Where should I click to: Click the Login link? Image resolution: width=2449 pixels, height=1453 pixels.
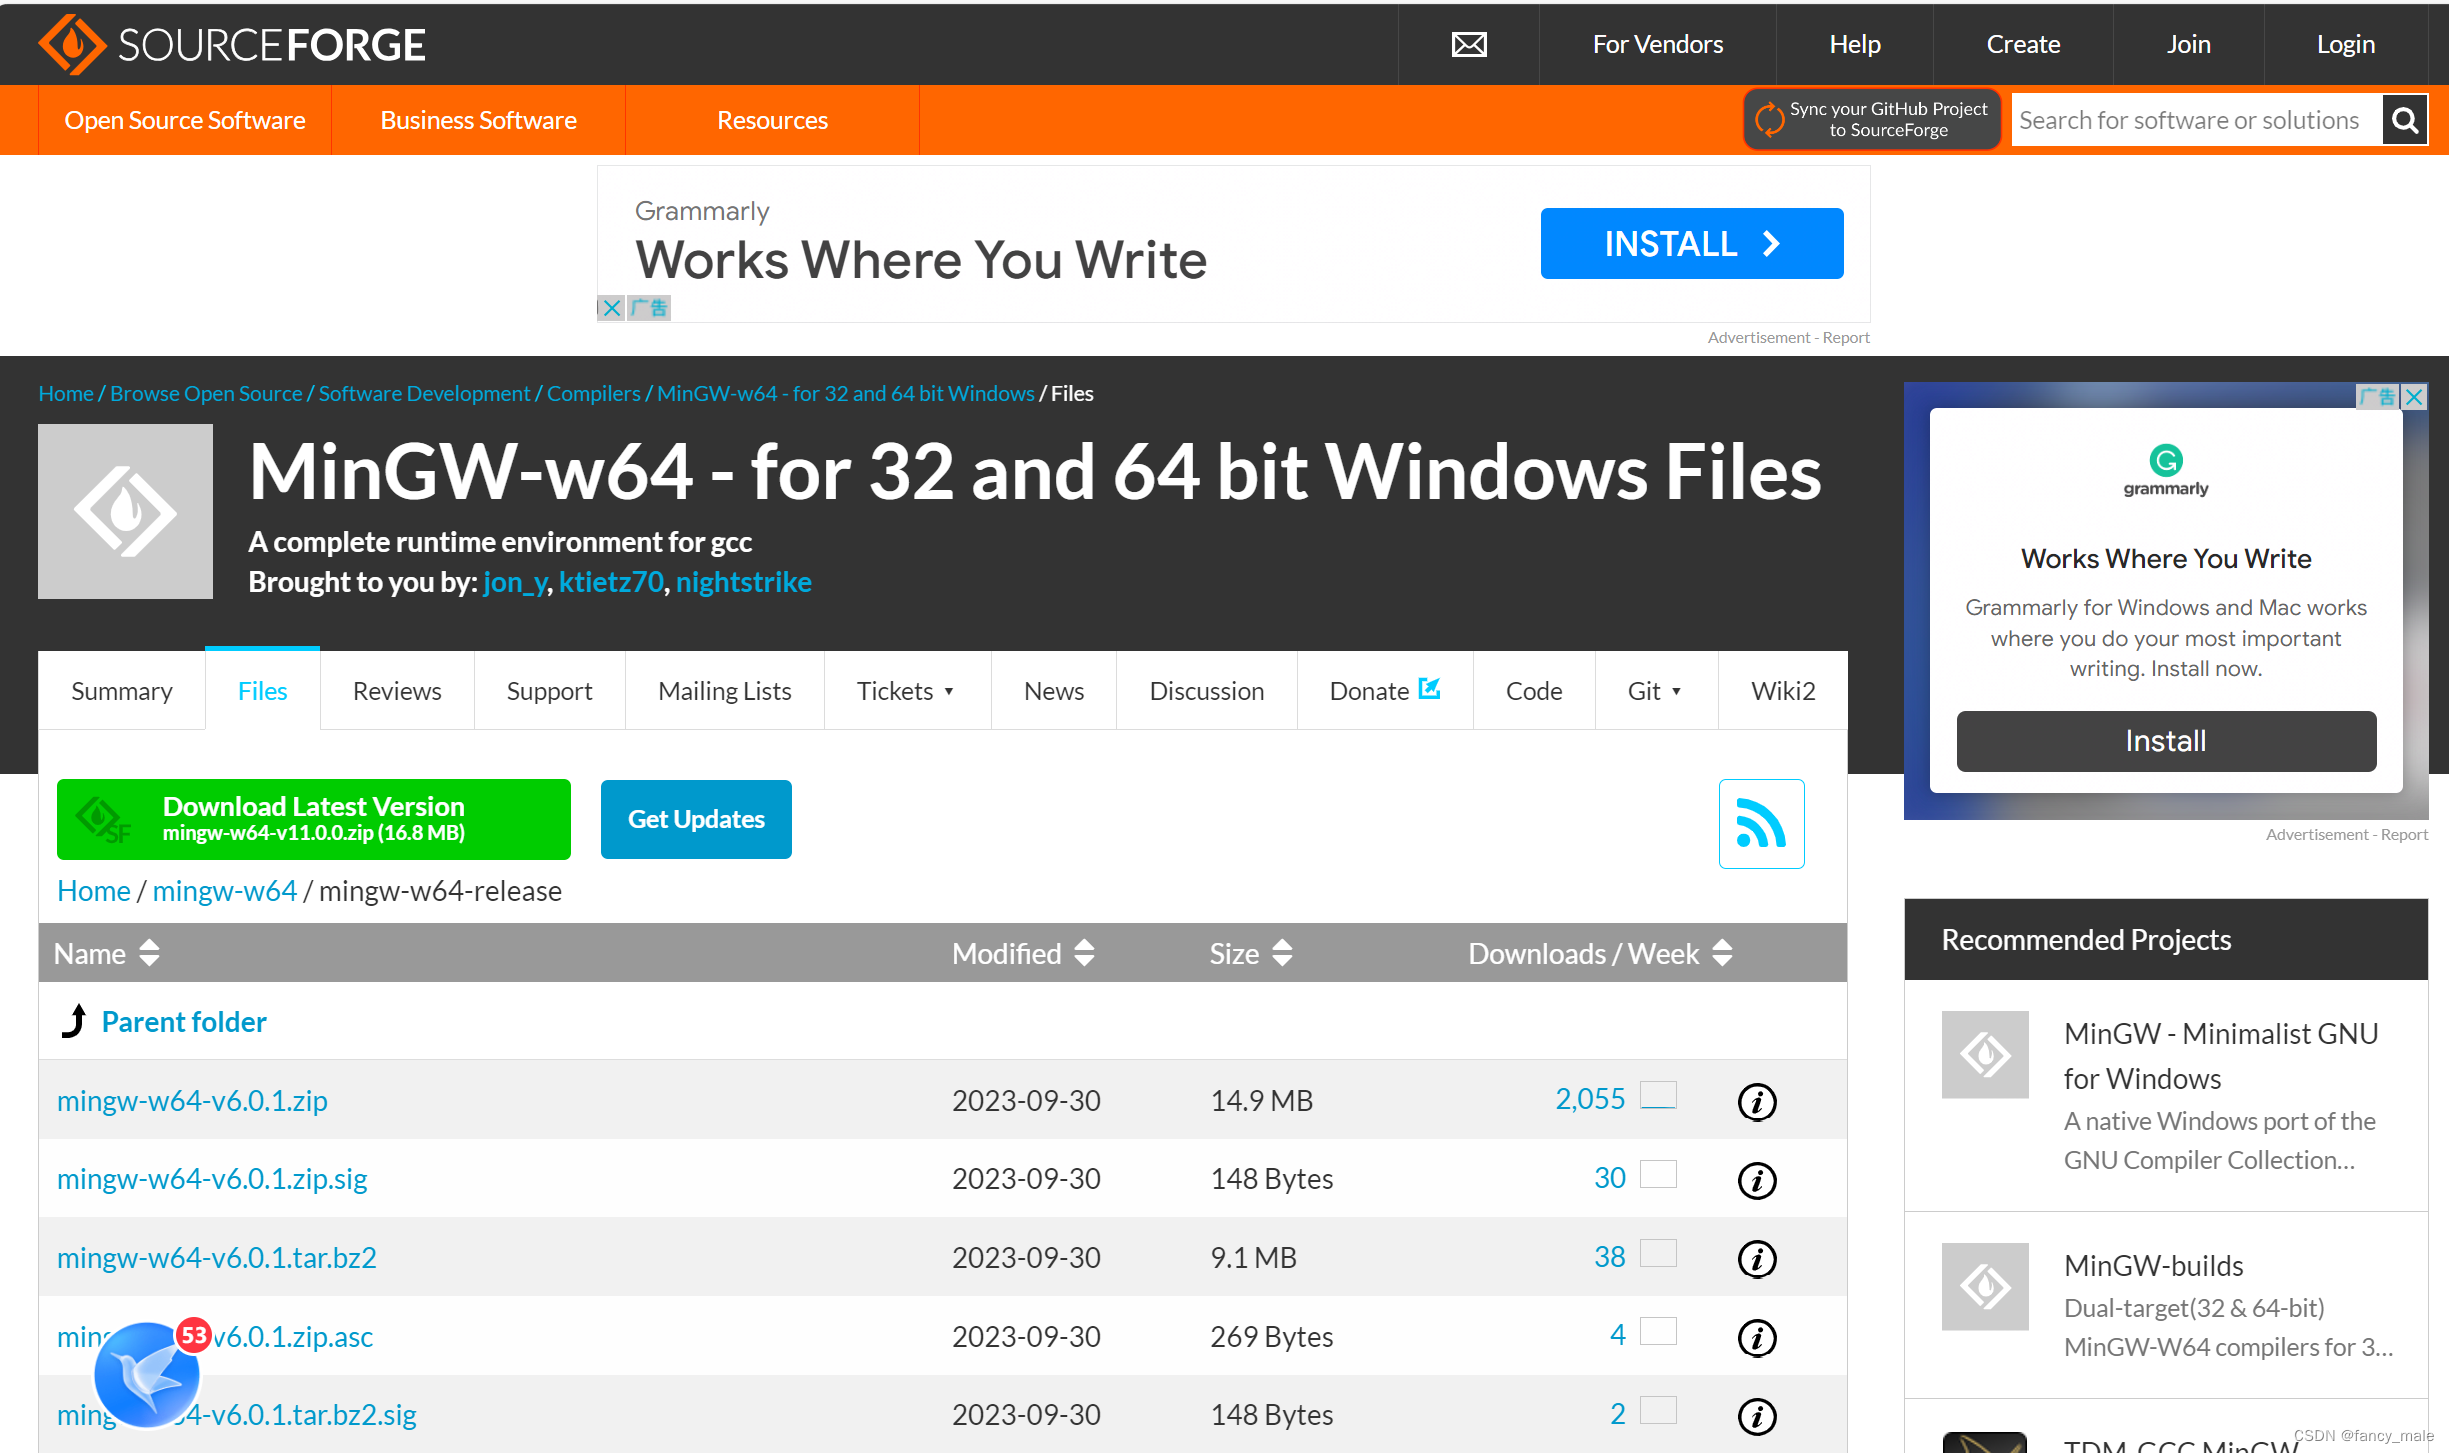(x=2345, y=44)
